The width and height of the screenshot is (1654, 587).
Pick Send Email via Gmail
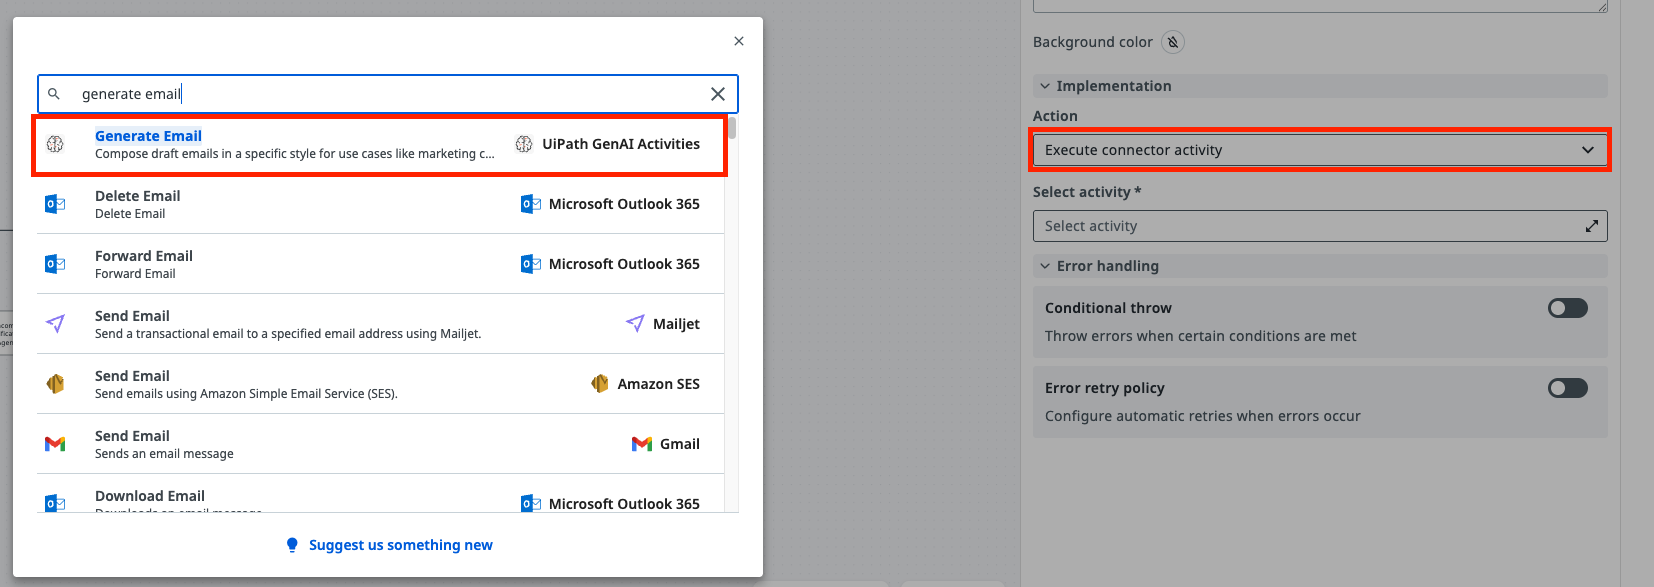[x=380, y=444]
